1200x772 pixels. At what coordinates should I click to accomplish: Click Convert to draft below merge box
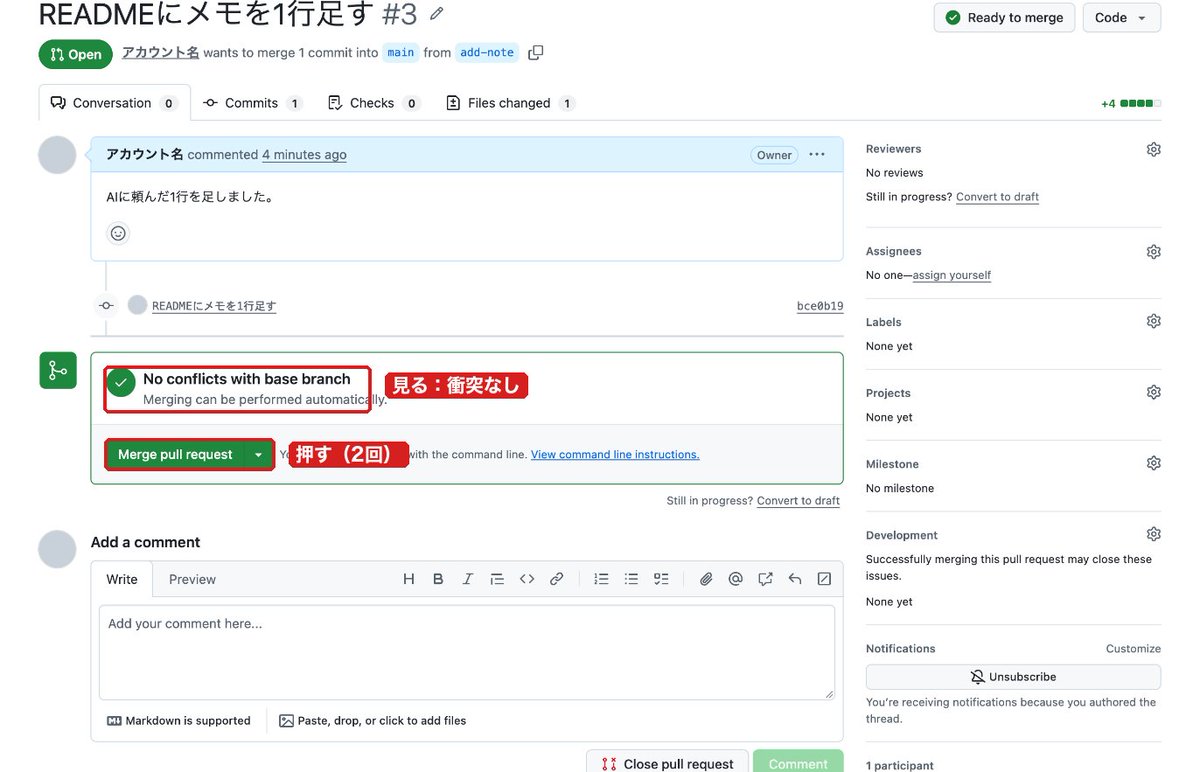(x=798, y=501)
